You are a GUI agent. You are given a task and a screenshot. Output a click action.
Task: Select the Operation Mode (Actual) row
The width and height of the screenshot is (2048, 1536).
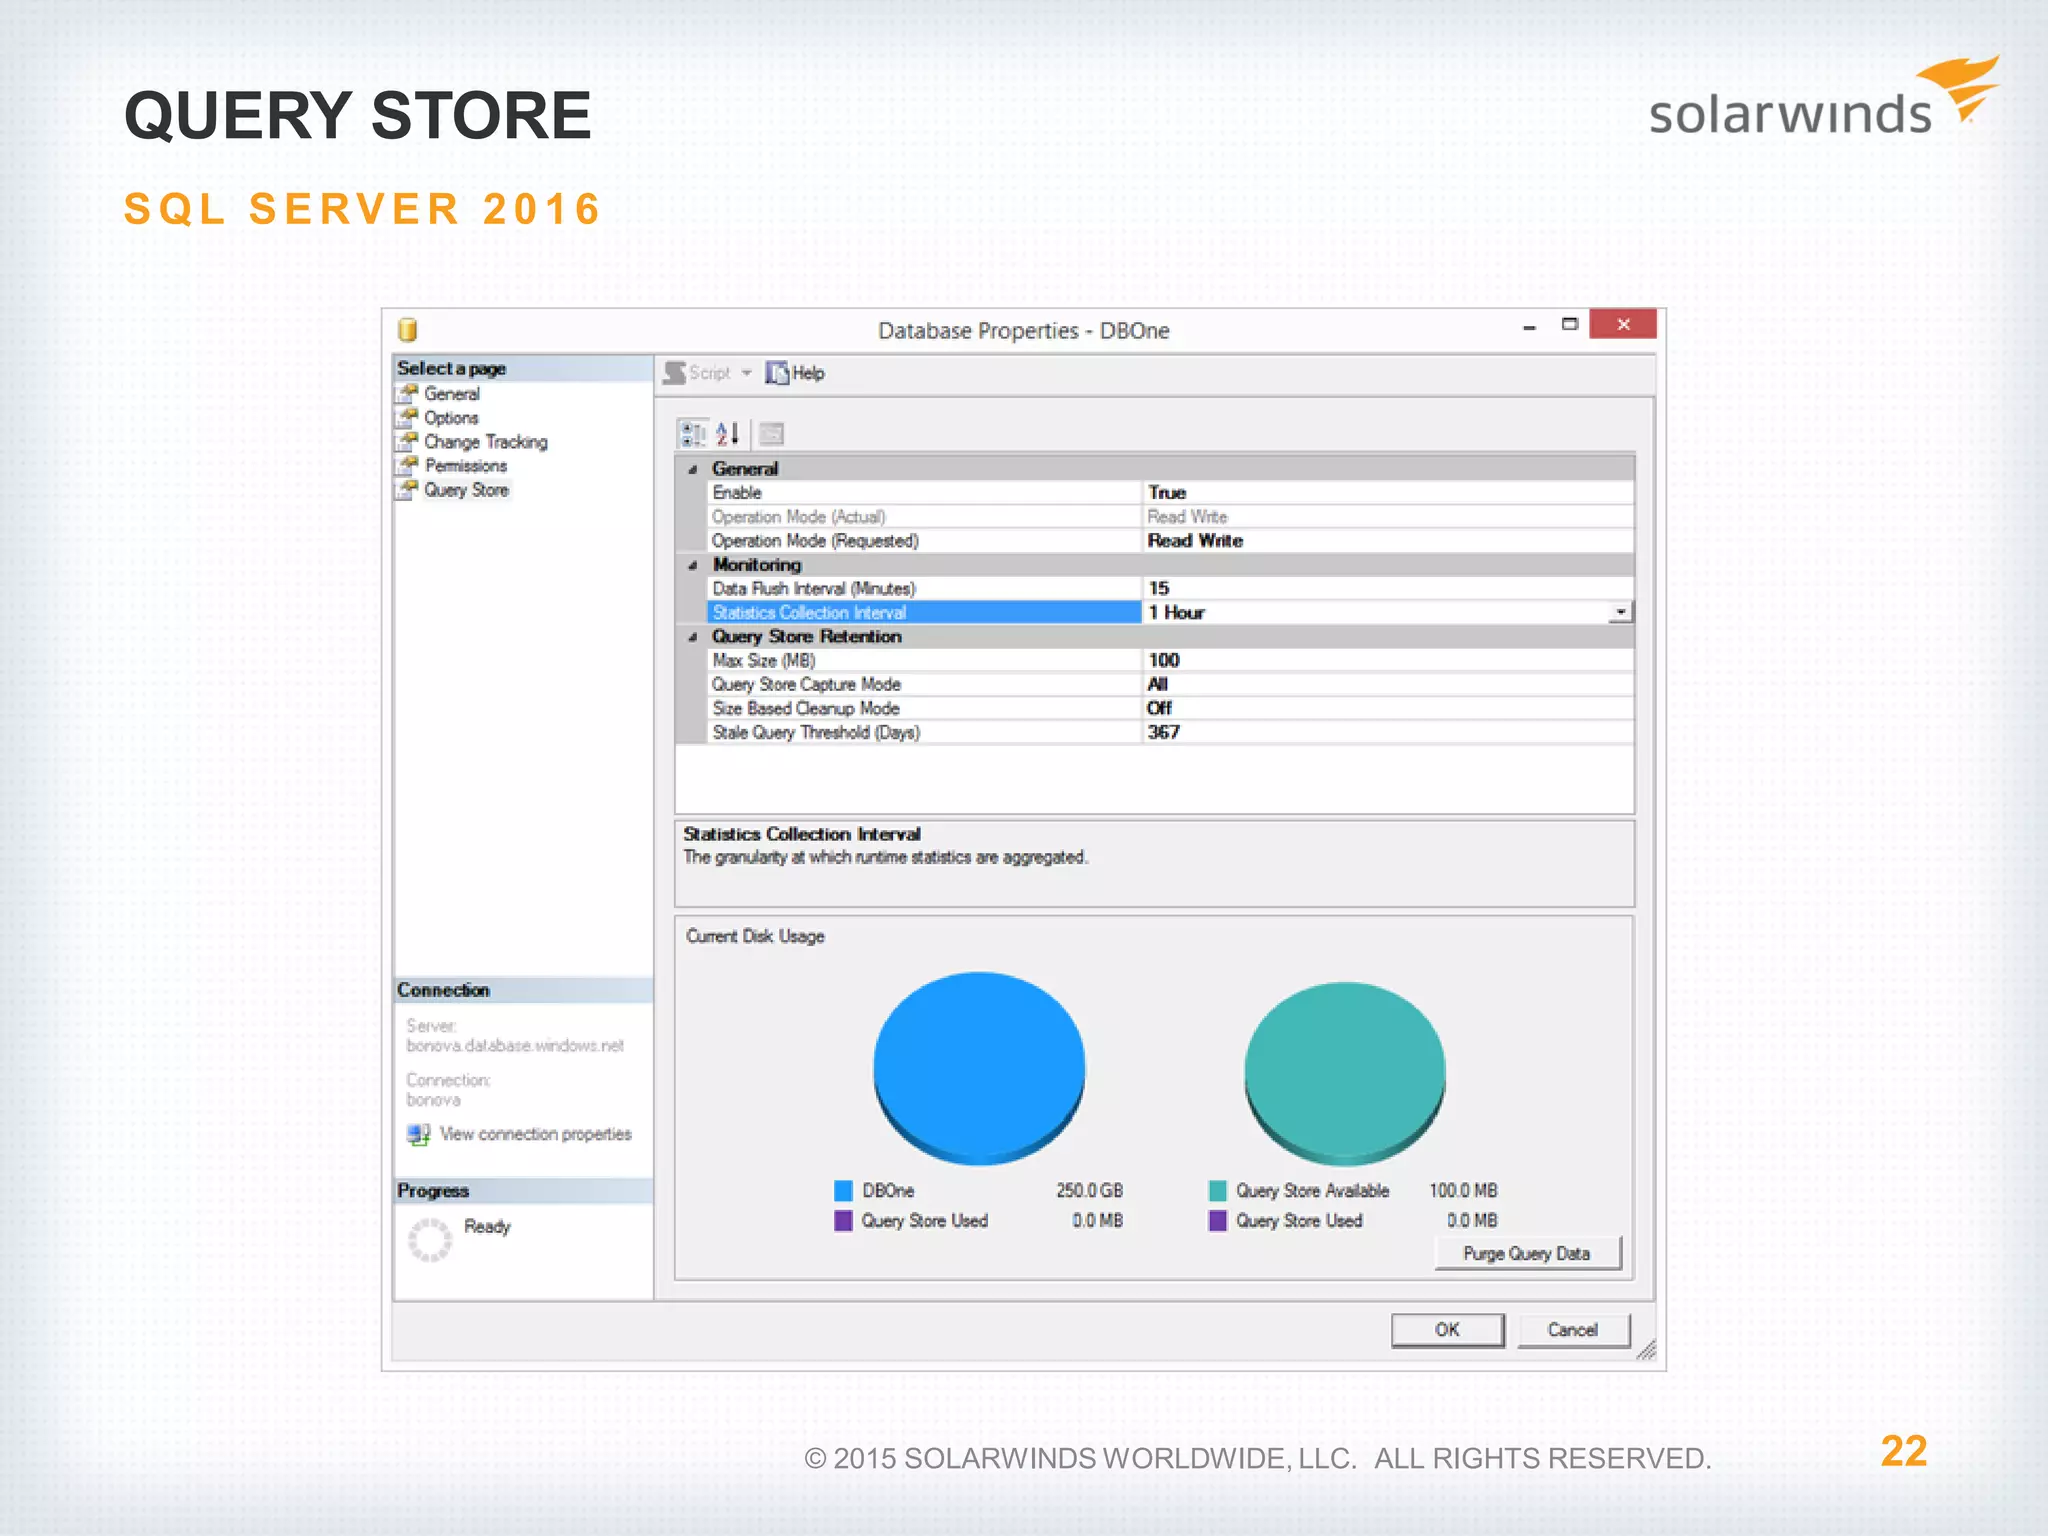point(1170,517)
